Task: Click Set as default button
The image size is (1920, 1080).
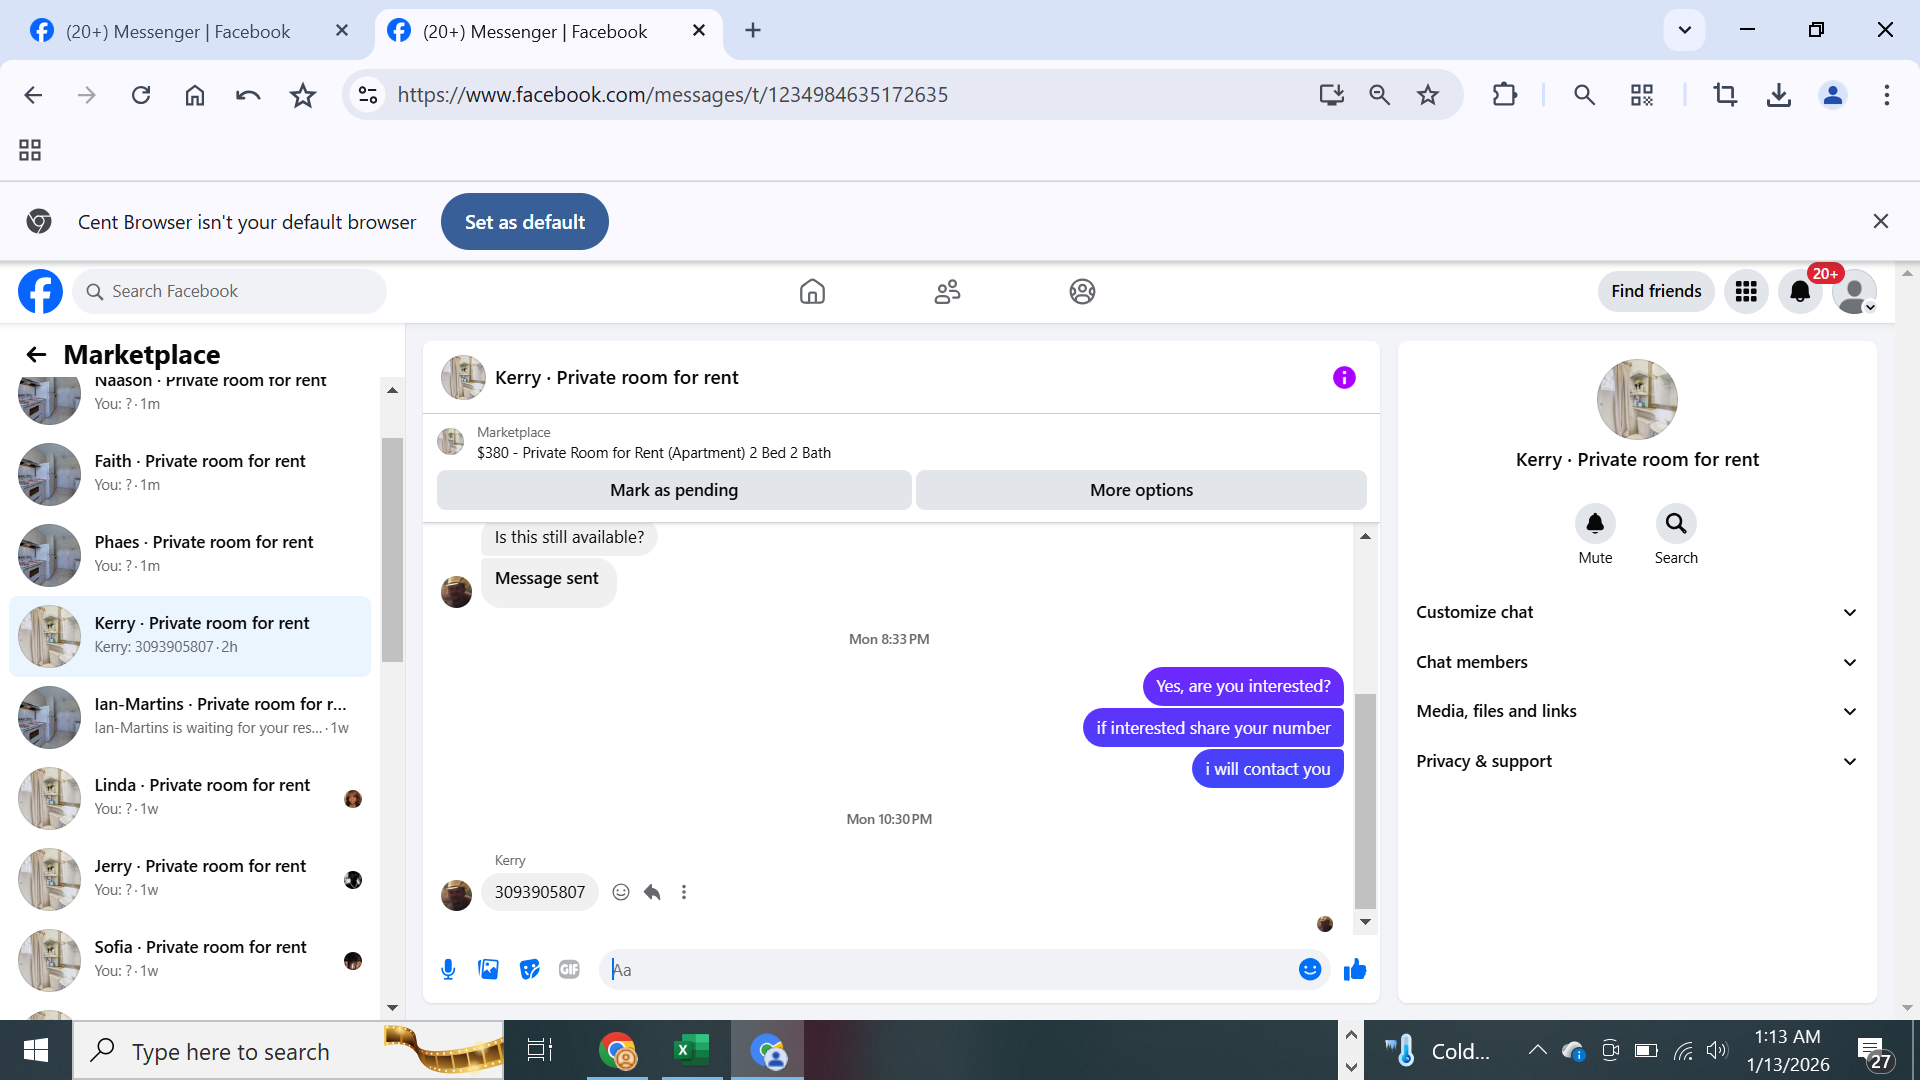Action: pos(524,222)
